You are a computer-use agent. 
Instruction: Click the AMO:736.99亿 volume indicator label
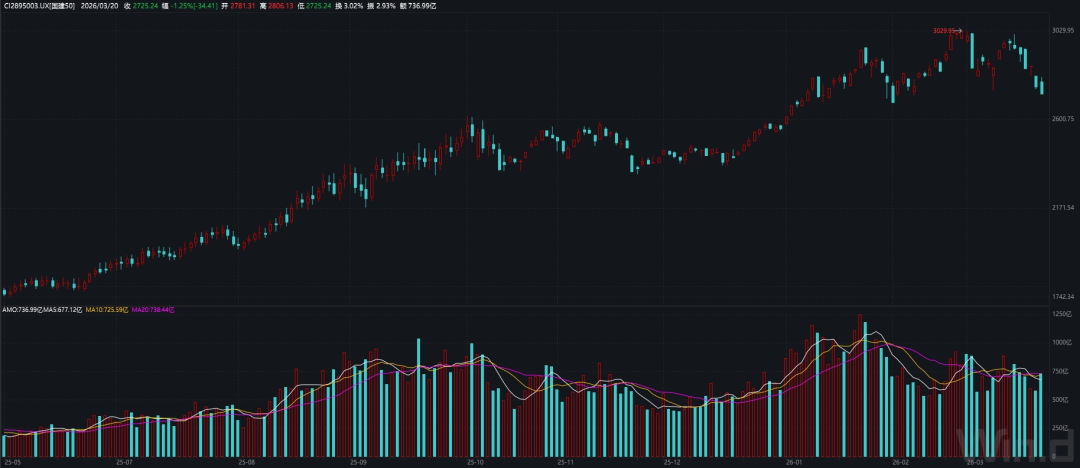tap(22, 310)
